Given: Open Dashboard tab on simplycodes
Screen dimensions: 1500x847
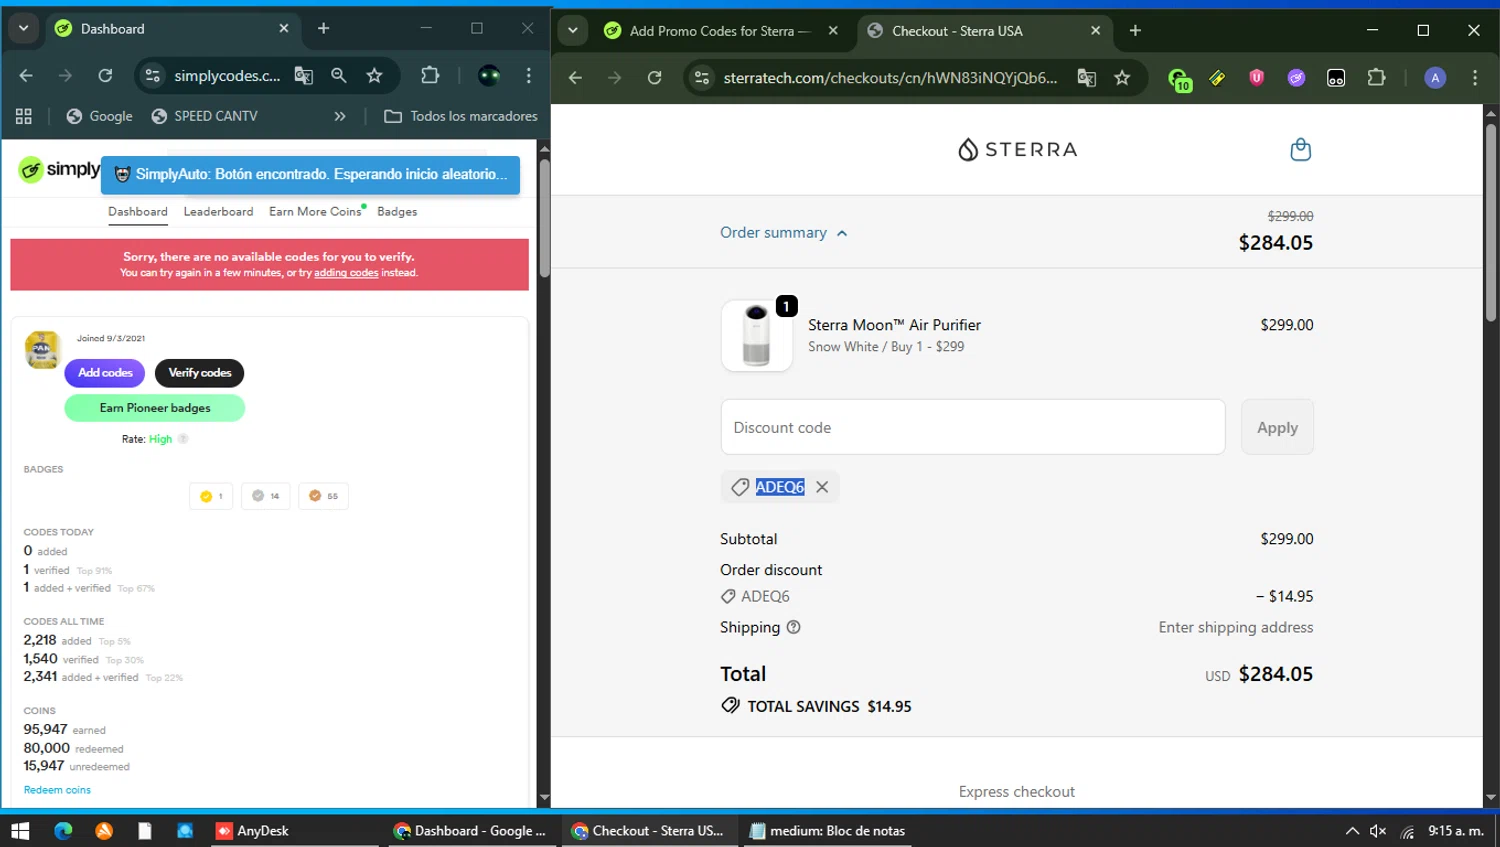Looking at the screenshot, I should 138,212.
